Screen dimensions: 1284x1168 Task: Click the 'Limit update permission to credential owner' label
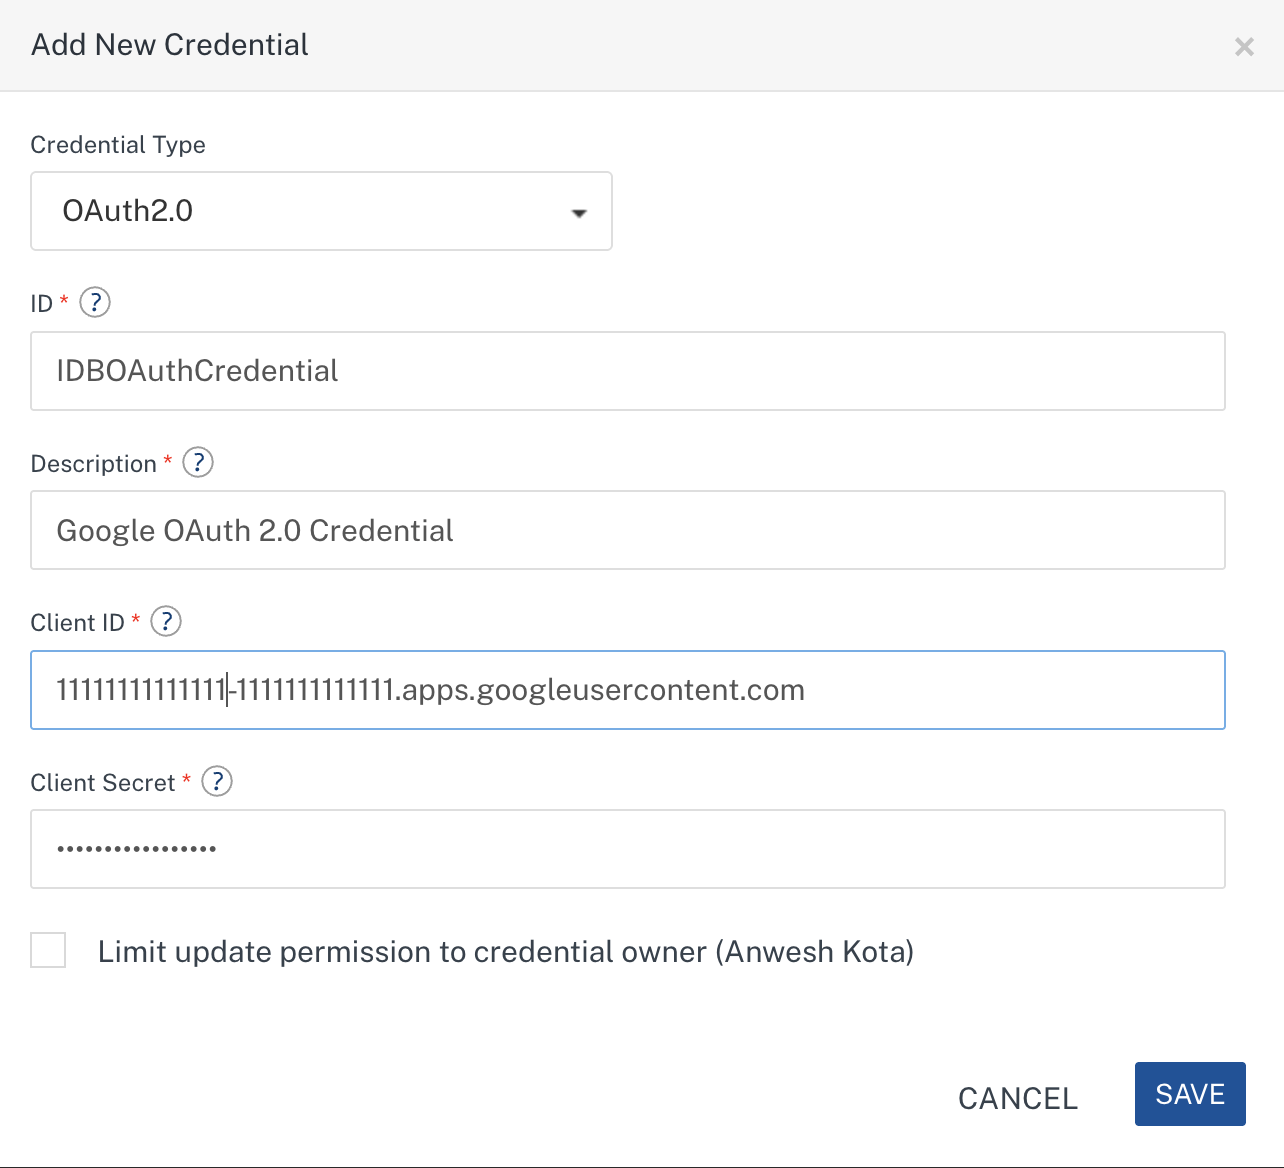(505, 952)
